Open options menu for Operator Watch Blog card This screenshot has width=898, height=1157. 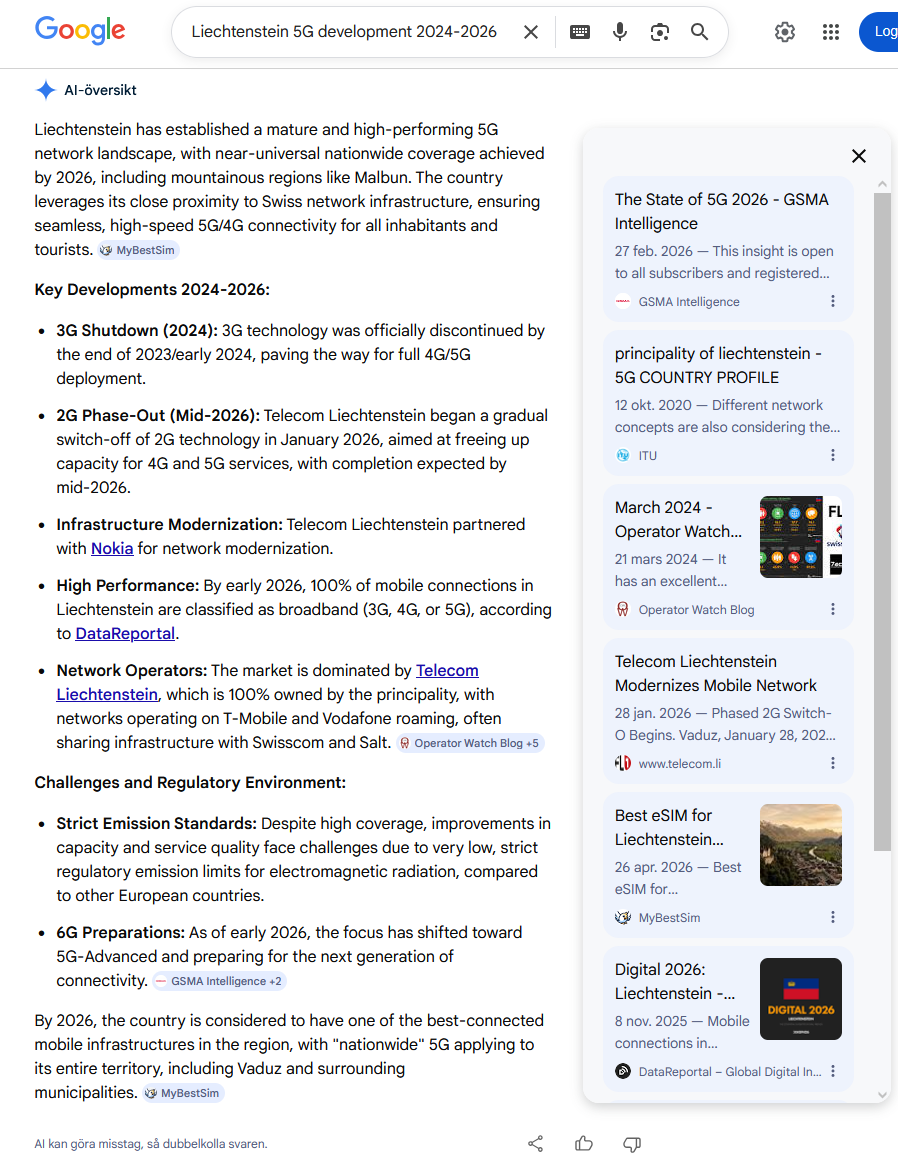[833, 609]
